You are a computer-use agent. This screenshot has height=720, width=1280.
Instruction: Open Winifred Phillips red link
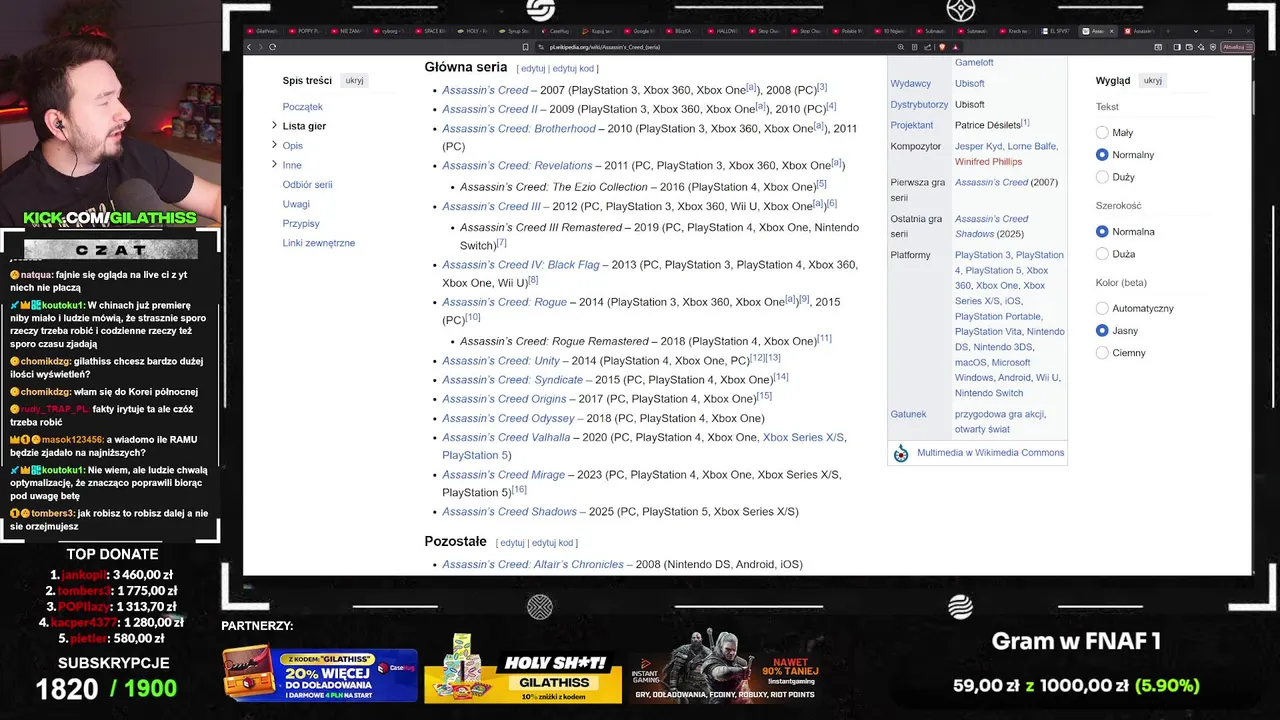pos(988,161)
